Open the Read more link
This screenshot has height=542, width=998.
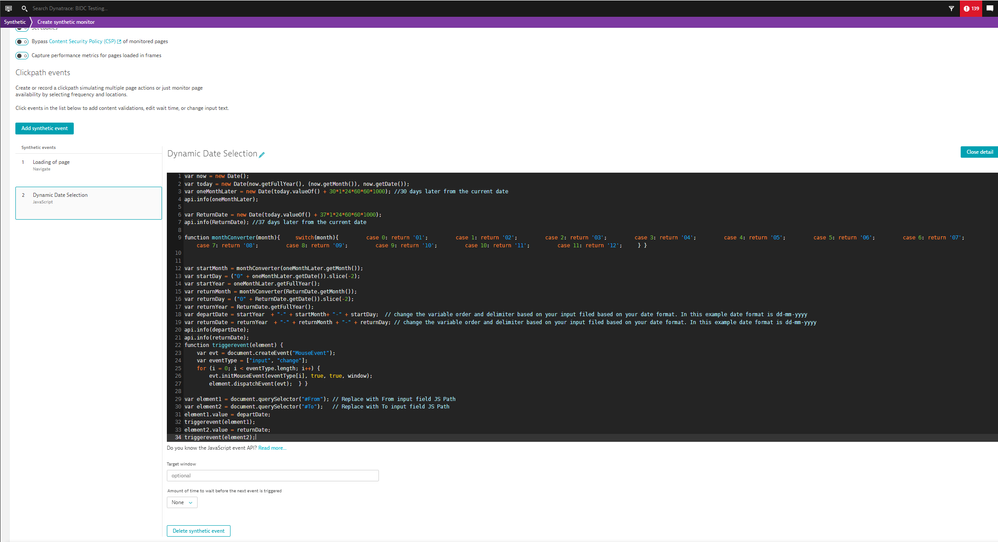[x=272, y=448]
